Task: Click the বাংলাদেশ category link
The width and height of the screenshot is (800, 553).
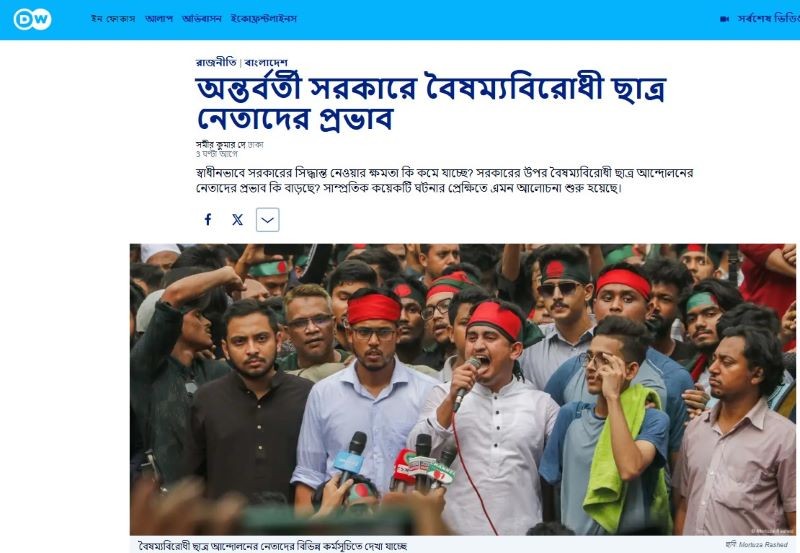Action: coord(266,62)
